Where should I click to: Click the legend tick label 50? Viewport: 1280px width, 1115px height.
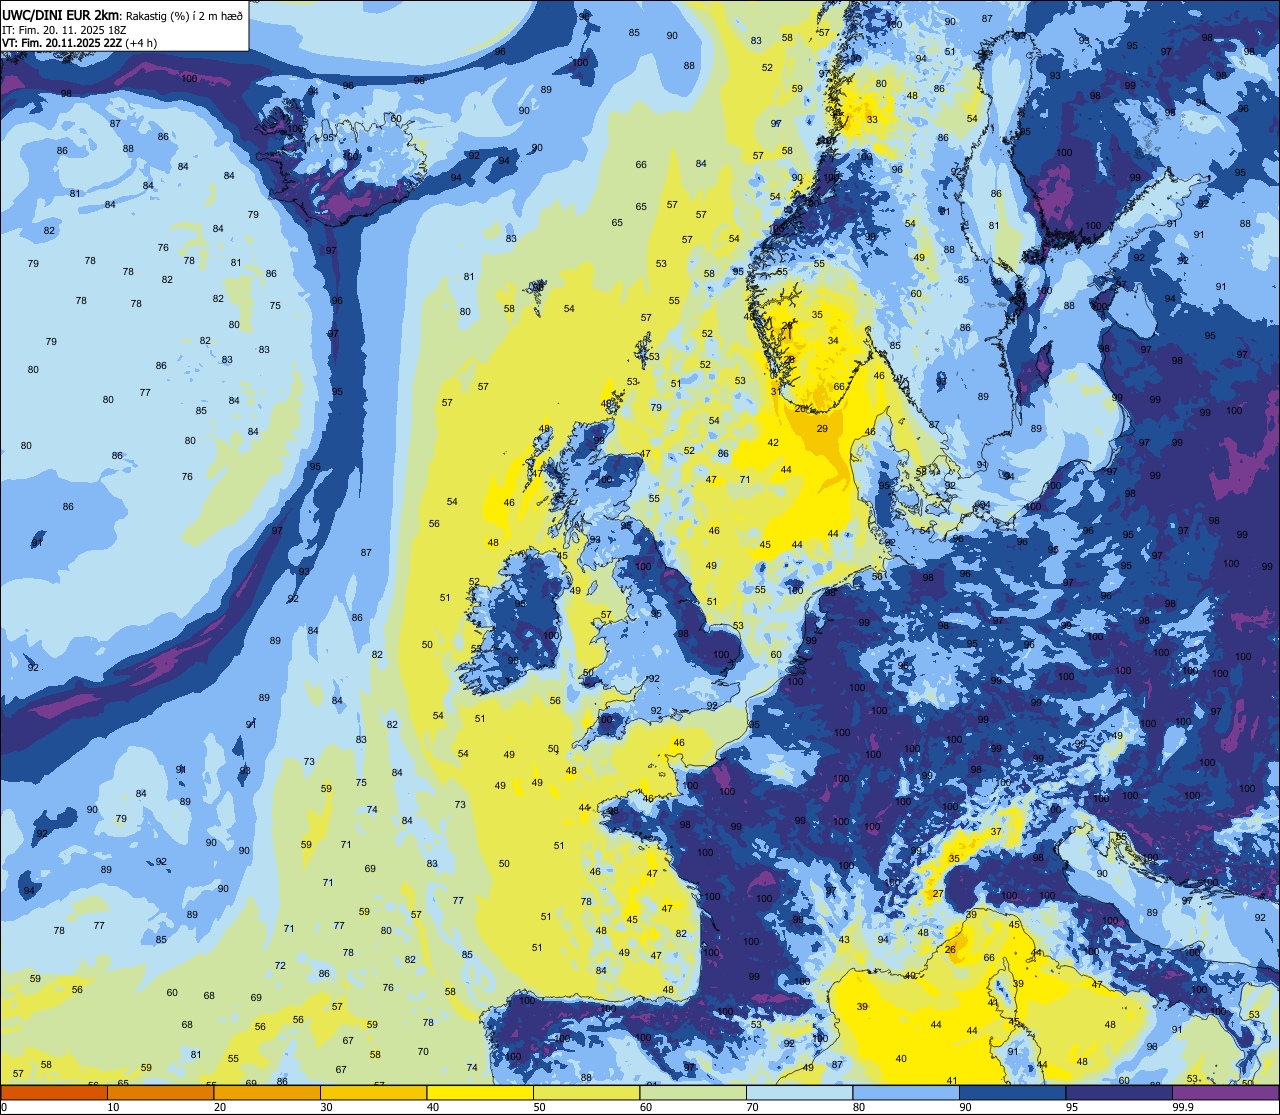pos(539,1107)
